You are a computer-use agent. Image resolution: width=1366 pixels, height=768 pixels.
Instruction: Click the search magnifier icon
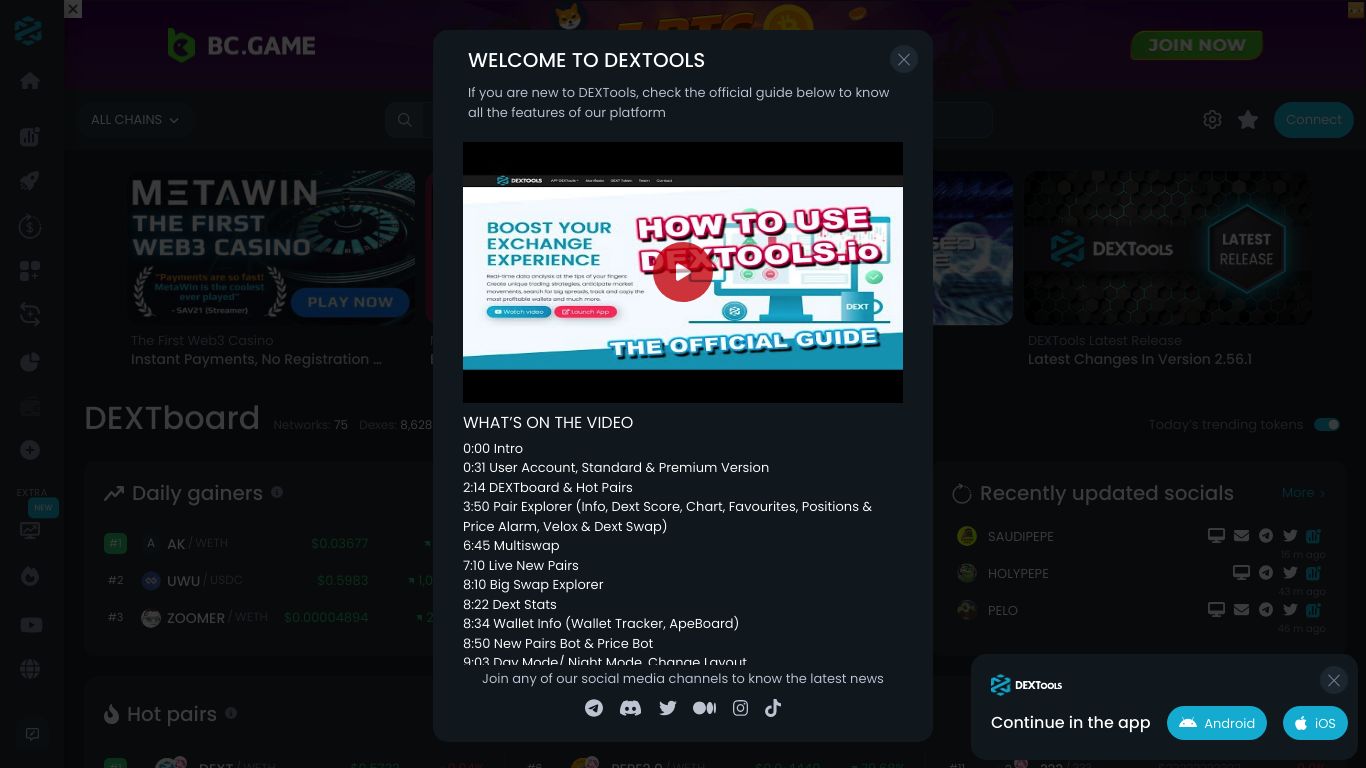pyautogui.click(x=405, y=120)
